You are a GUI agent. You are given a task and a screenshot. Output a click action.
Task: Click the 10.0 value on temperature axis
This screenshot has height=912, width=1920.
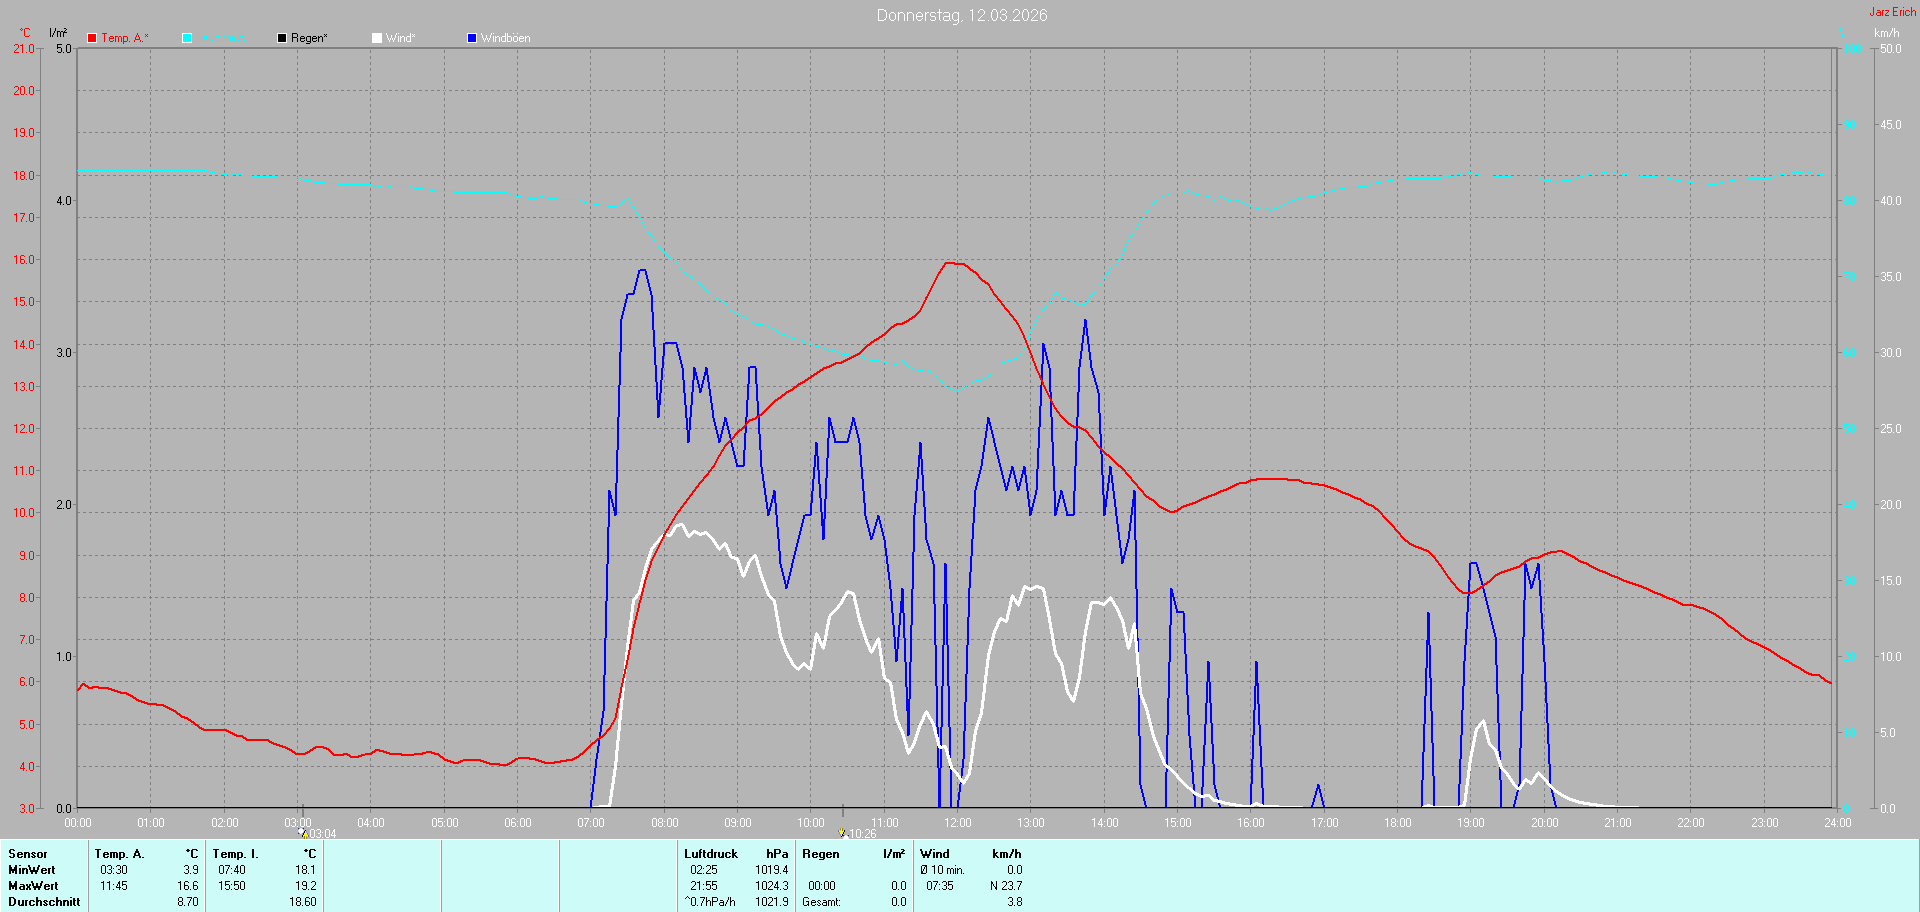(x=24, y=513)
